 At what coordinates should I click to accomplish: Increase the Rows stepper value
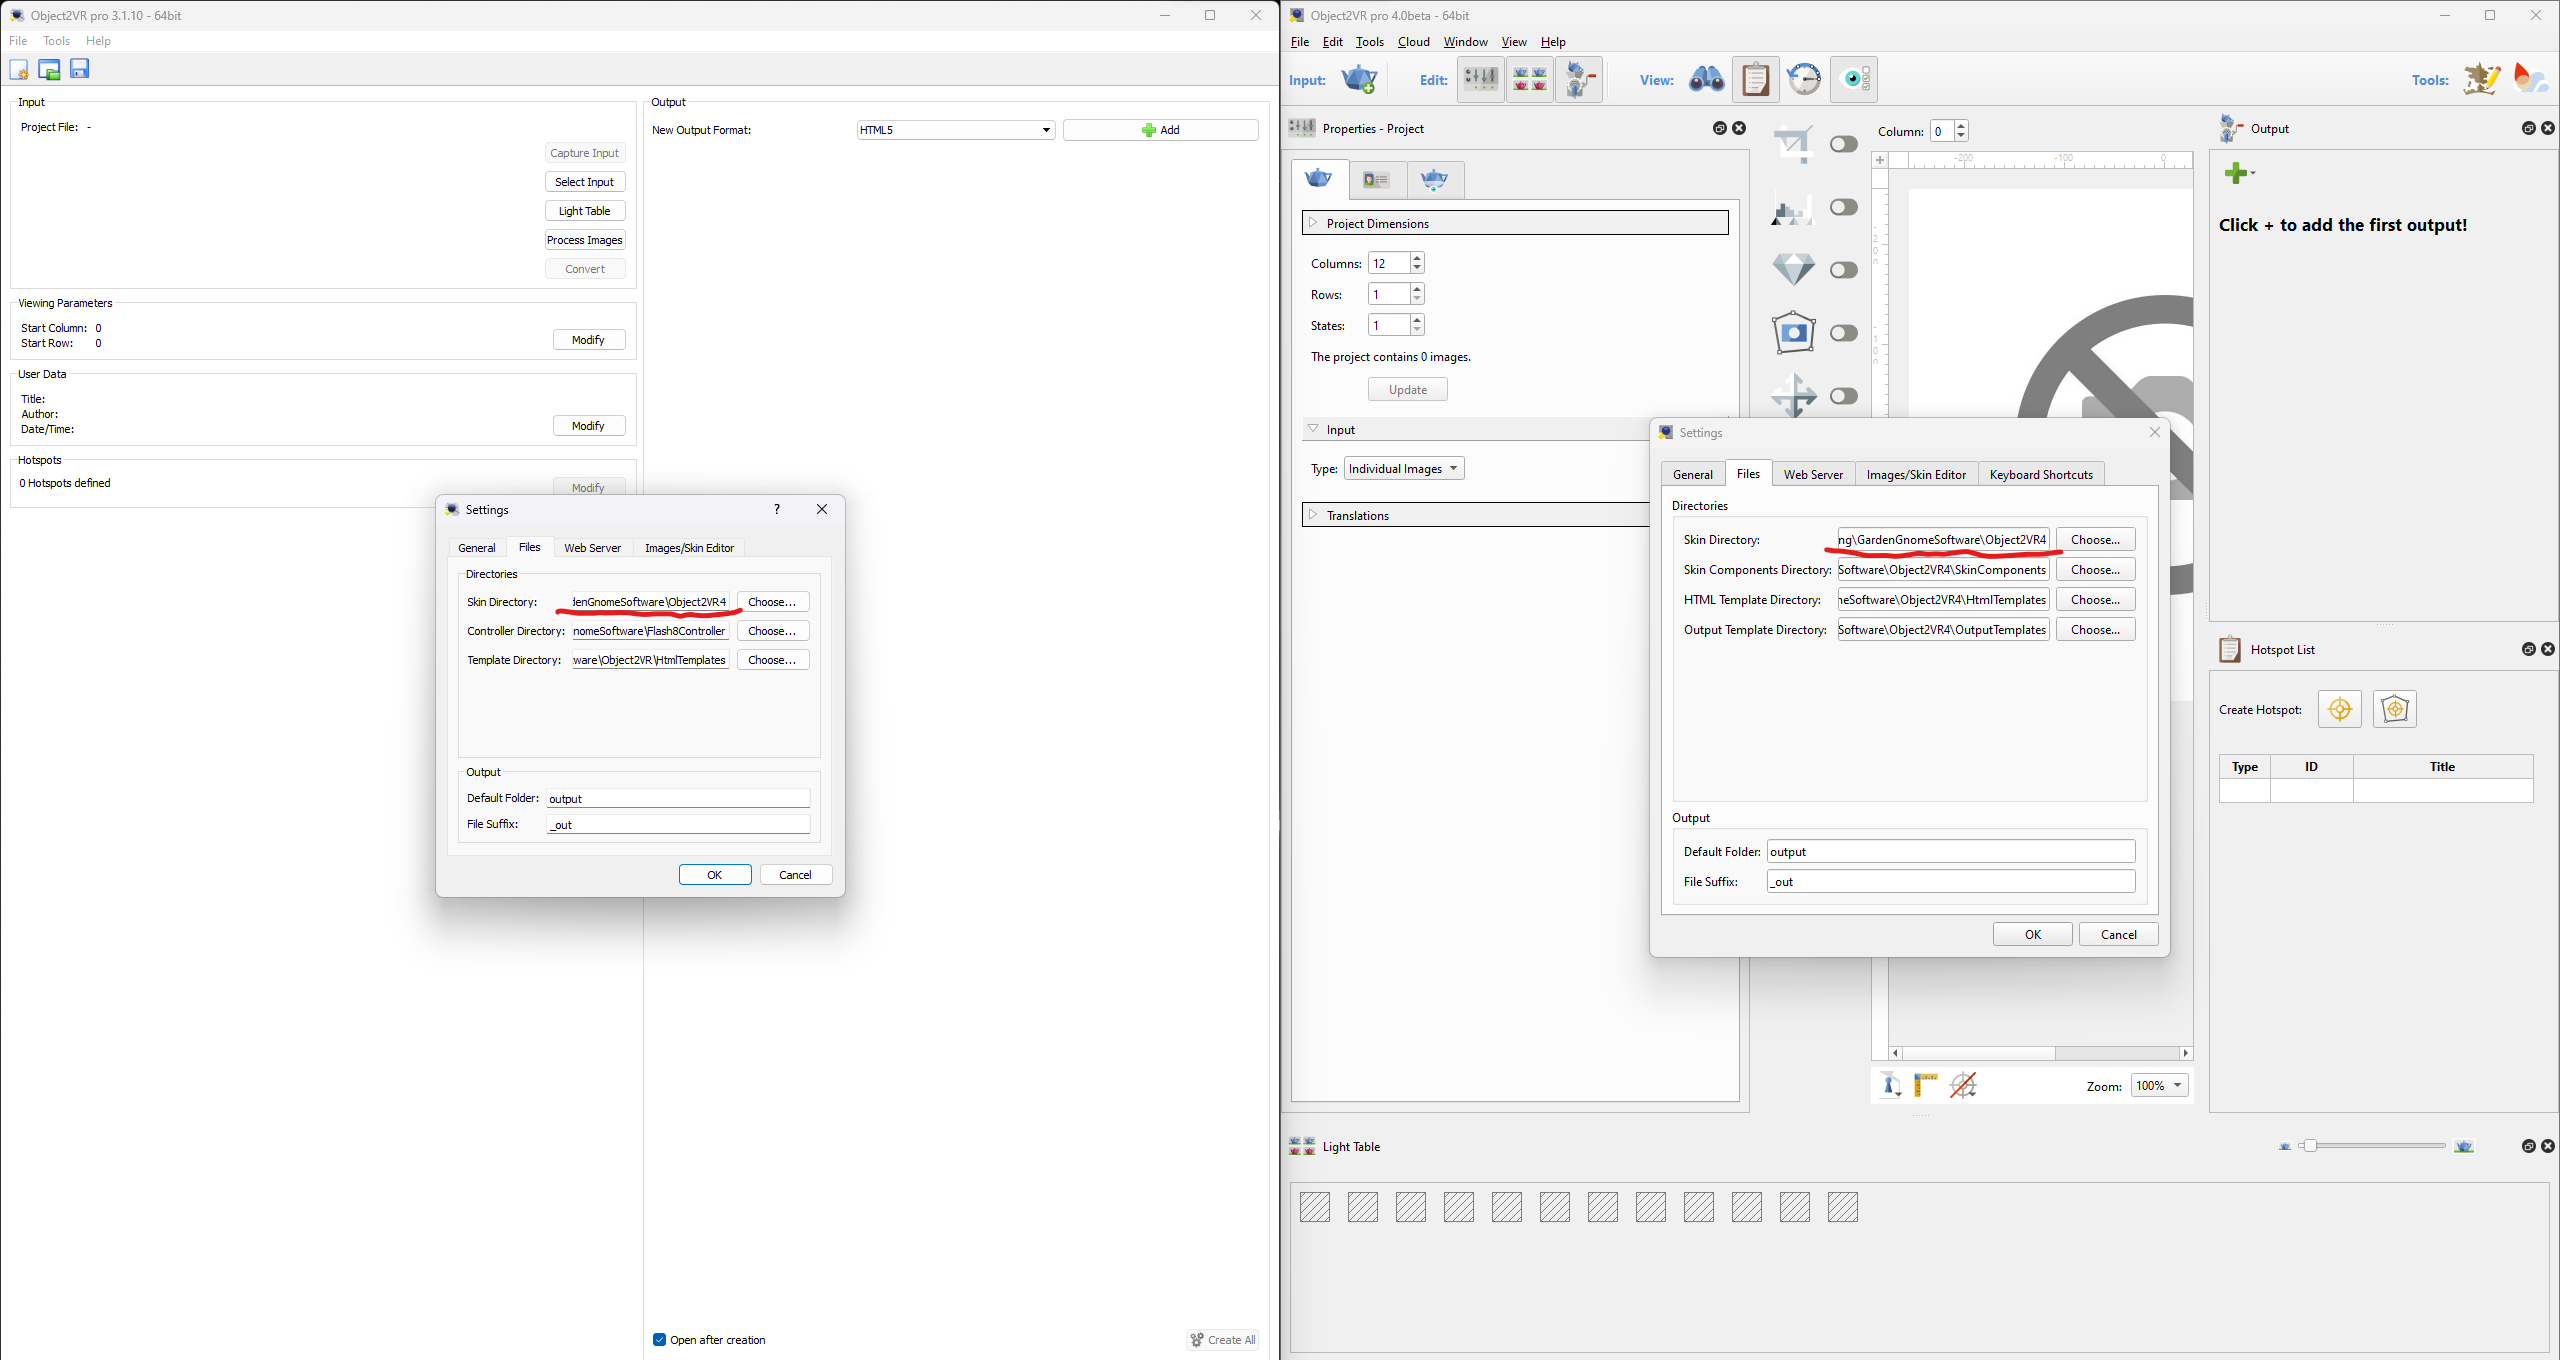coord(1417,289)
